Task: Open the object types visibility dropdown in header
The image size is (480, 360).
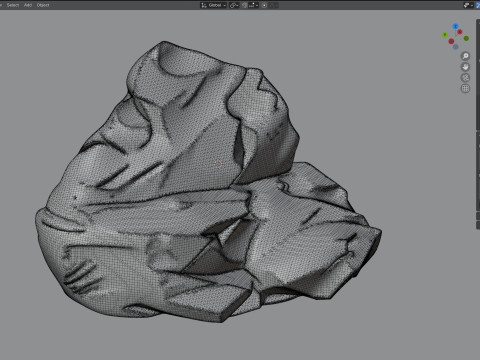Action: tap(468, 5)
